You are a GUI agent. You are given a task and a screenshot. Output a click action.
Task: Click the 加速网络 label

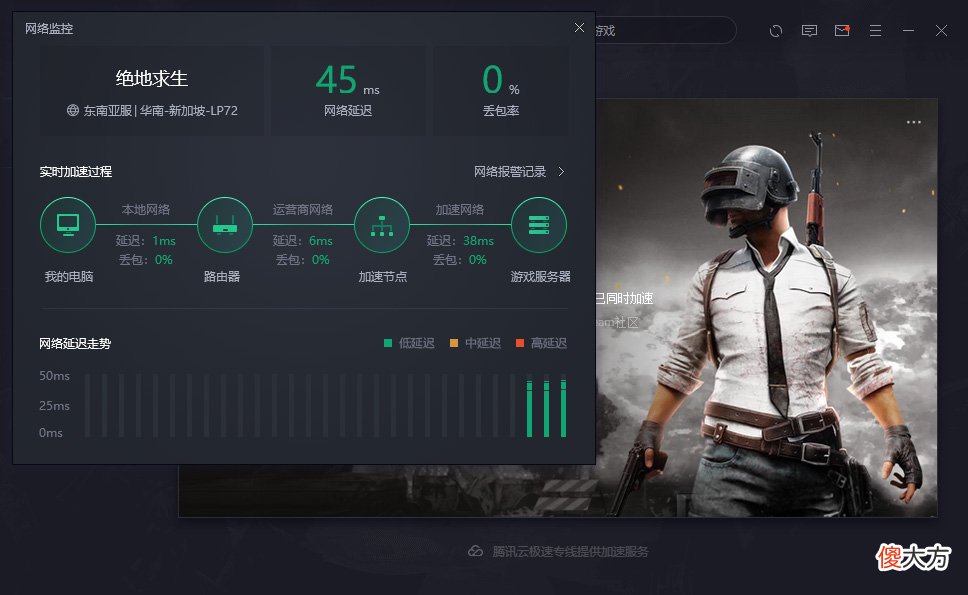459,210
